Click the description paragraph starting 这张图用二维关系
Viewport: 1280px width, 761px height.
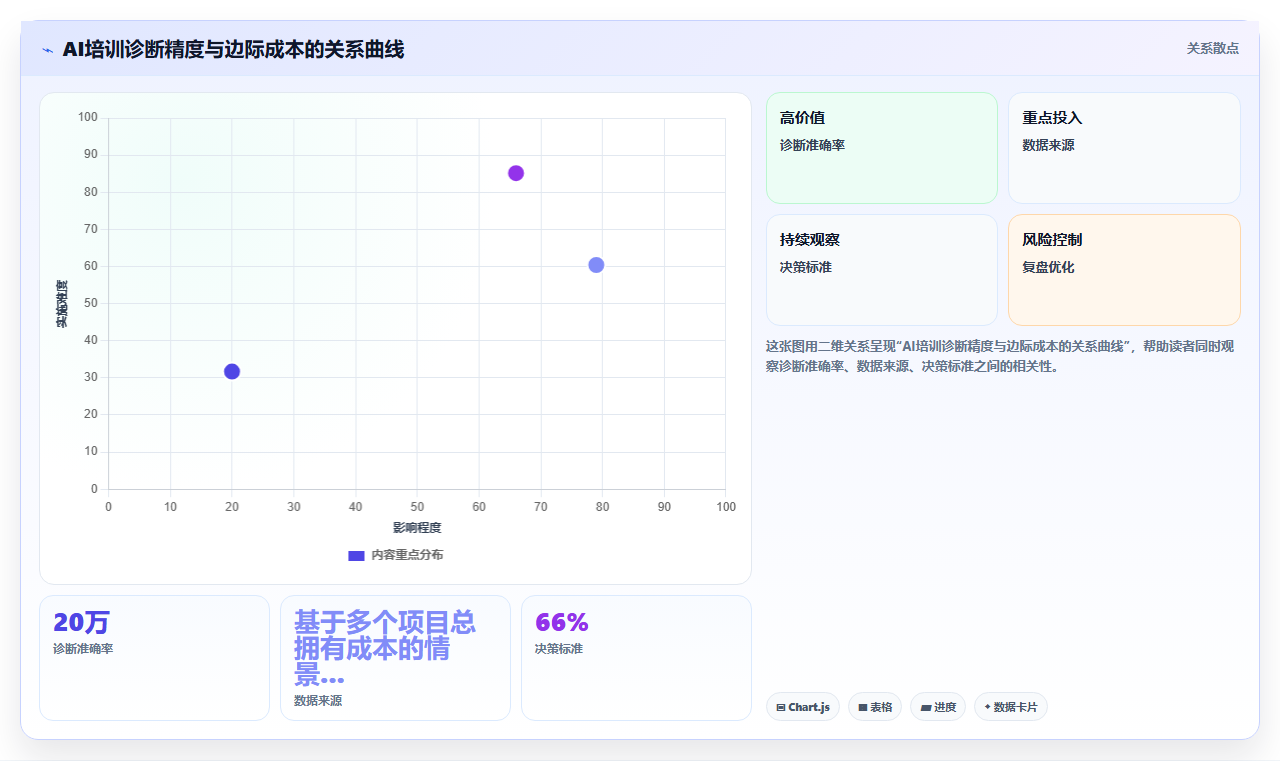pos(1002,356)
